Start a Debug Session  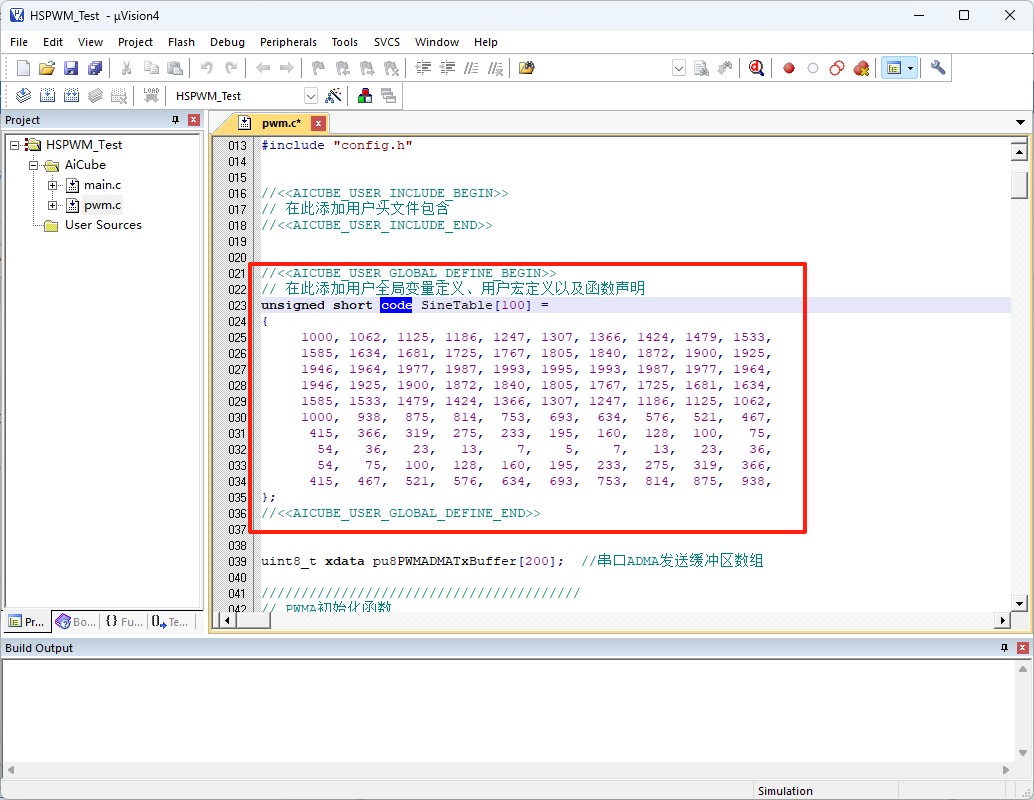click(x=756, y=67)
